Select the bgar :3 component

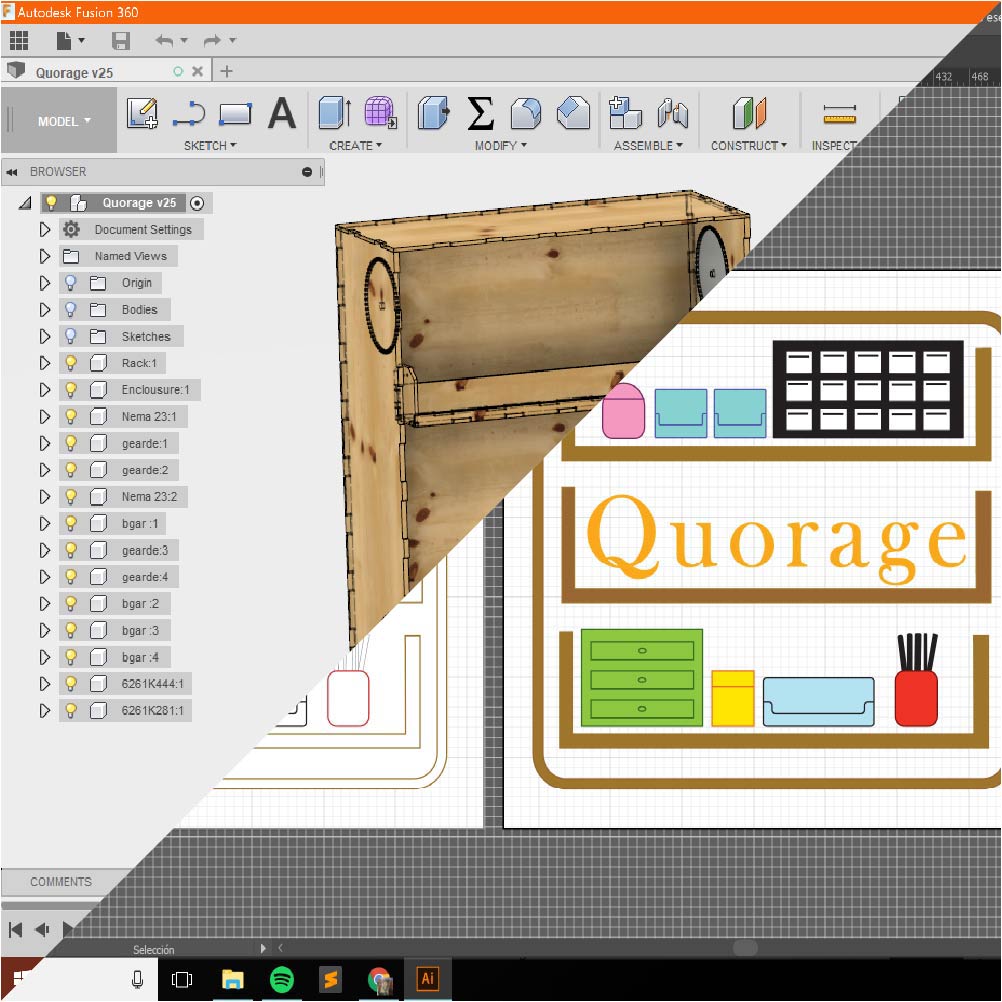point(140,631)
